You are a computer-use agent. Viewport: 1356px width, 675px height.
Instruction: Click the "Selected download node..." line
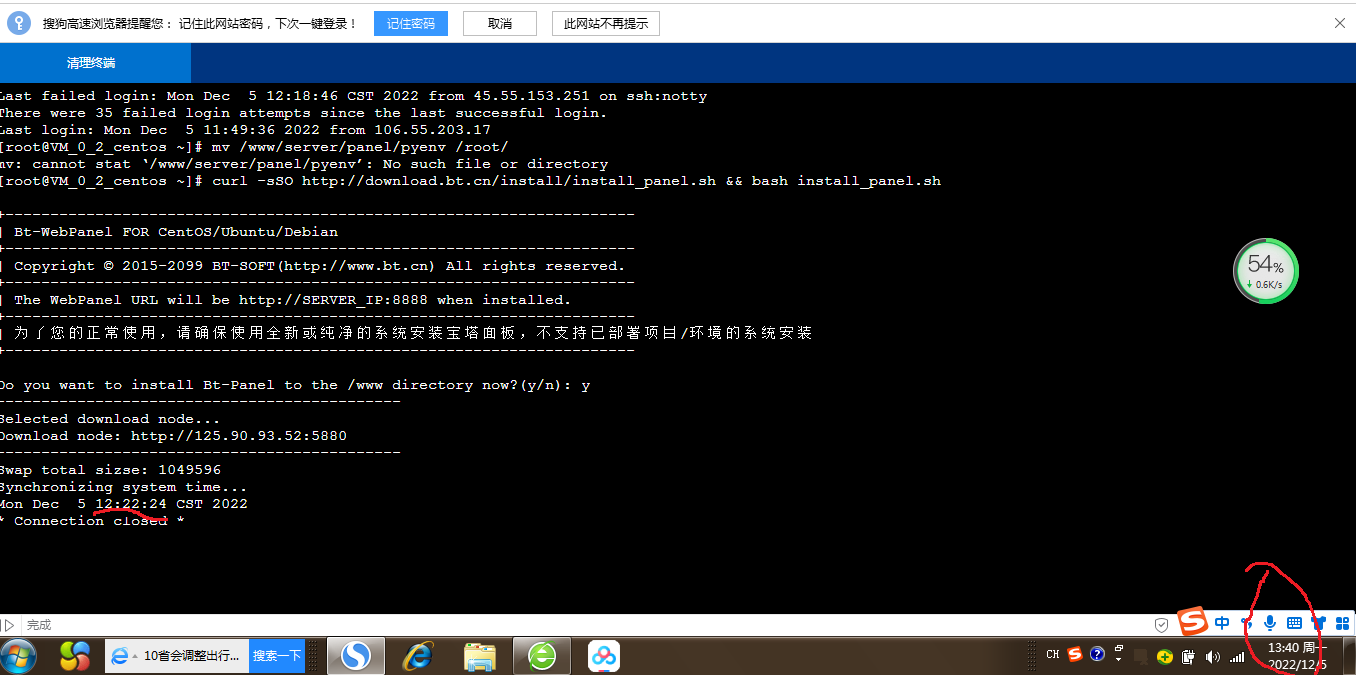coord(110,419)
